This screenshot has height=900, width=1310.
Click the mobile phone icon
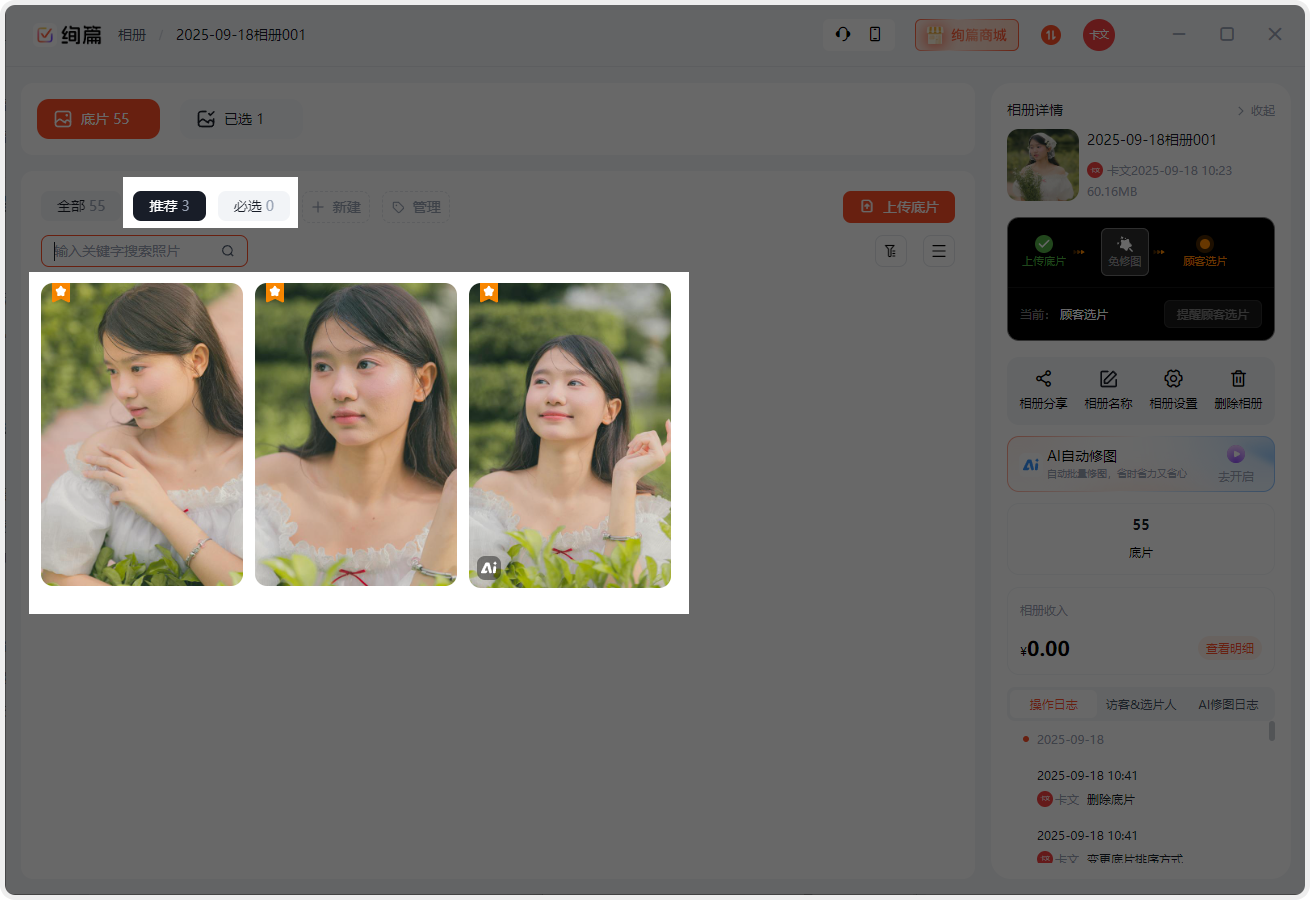(x=875, y=34)
